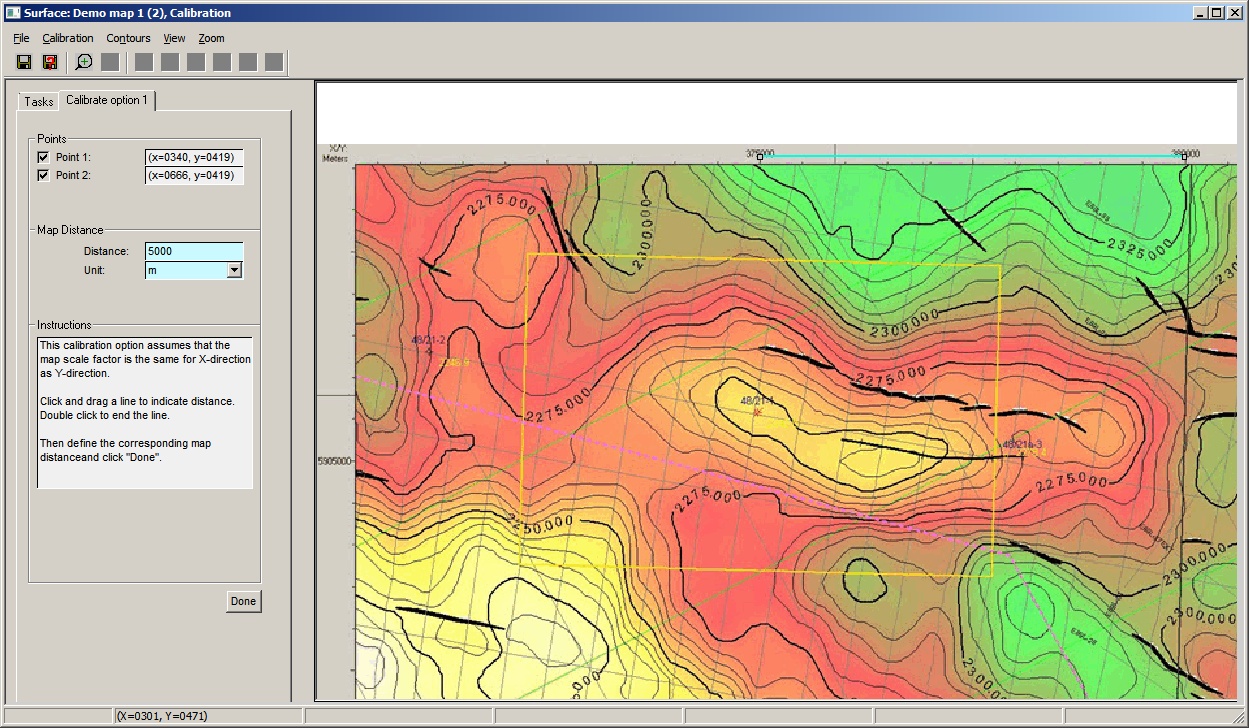Select the Zoom In magnifier tool
1249x728 pixels.
click(84, 62)
